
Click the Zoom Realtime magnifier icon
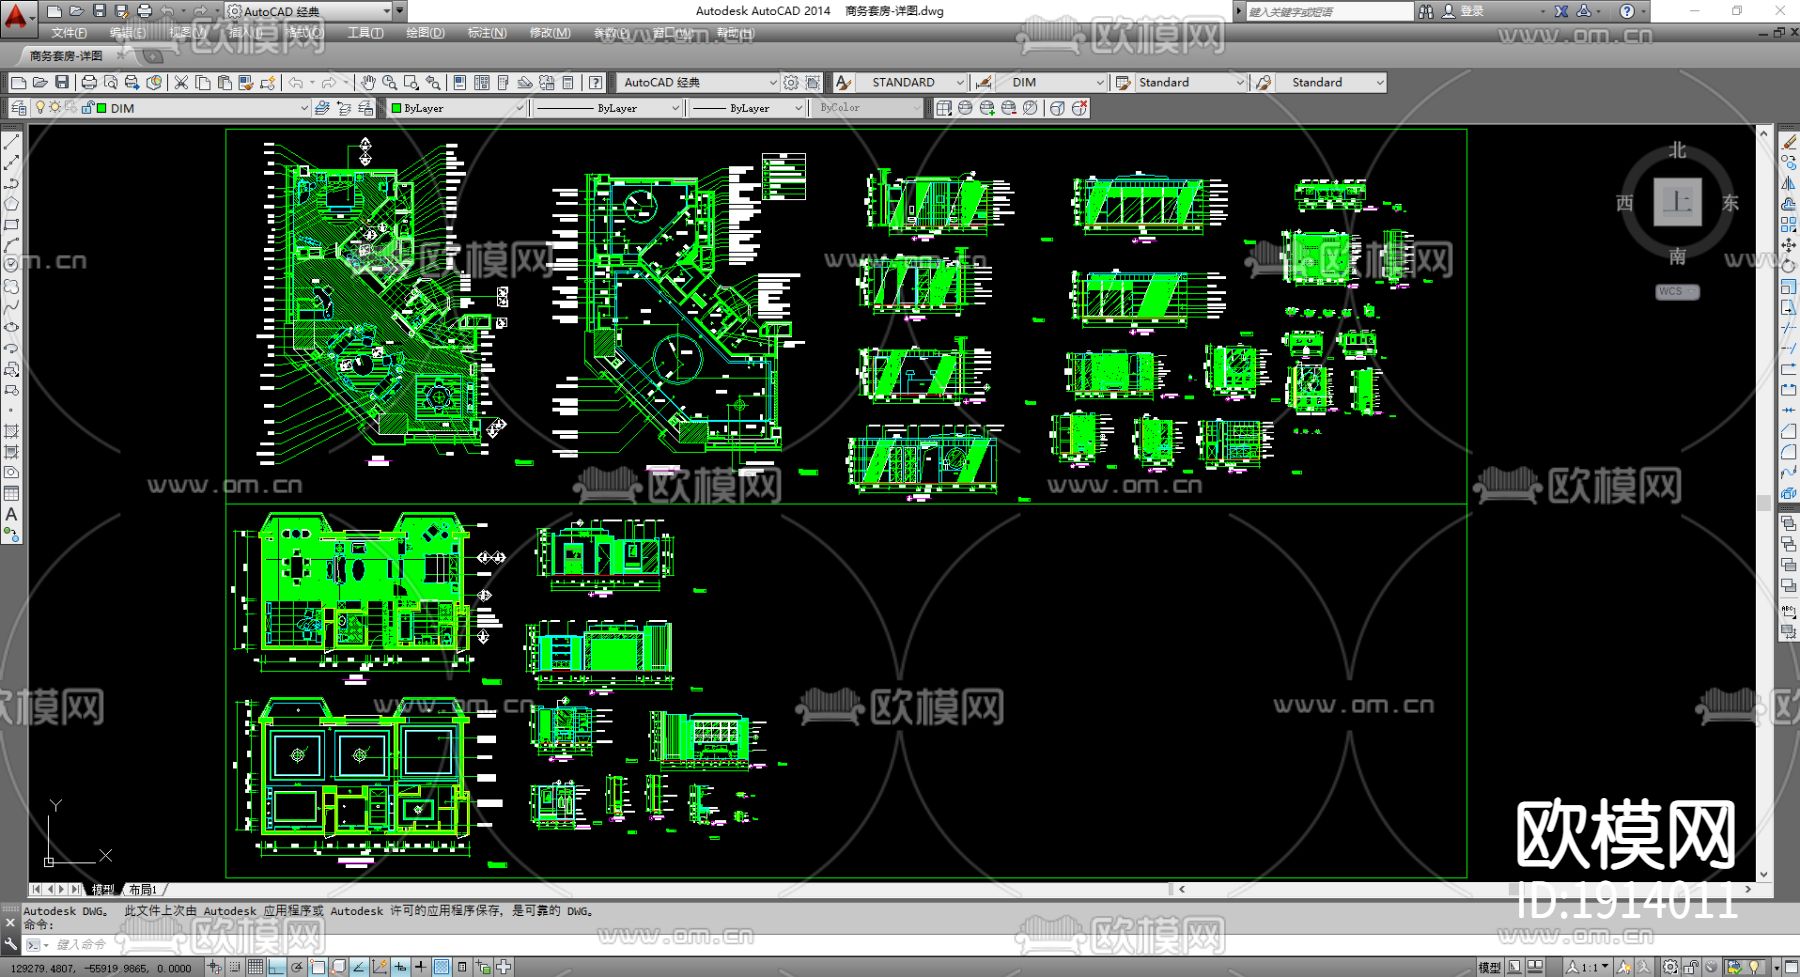(x=389, y=83)
